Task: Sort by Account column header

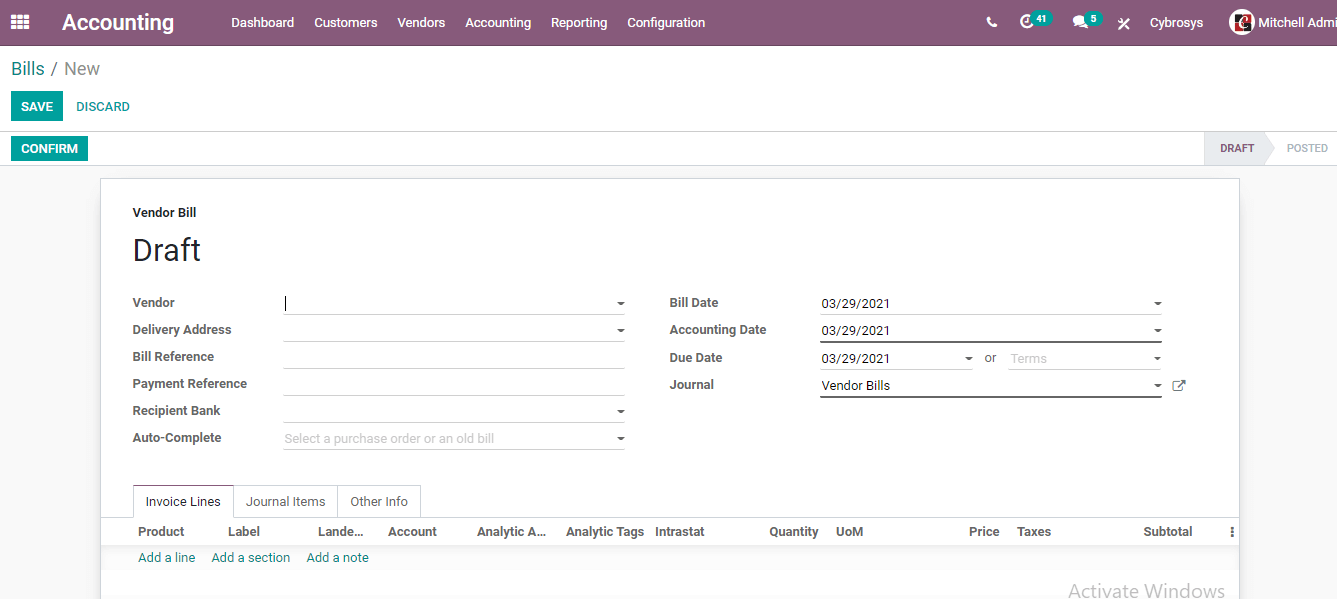Action: pos(412,532)
